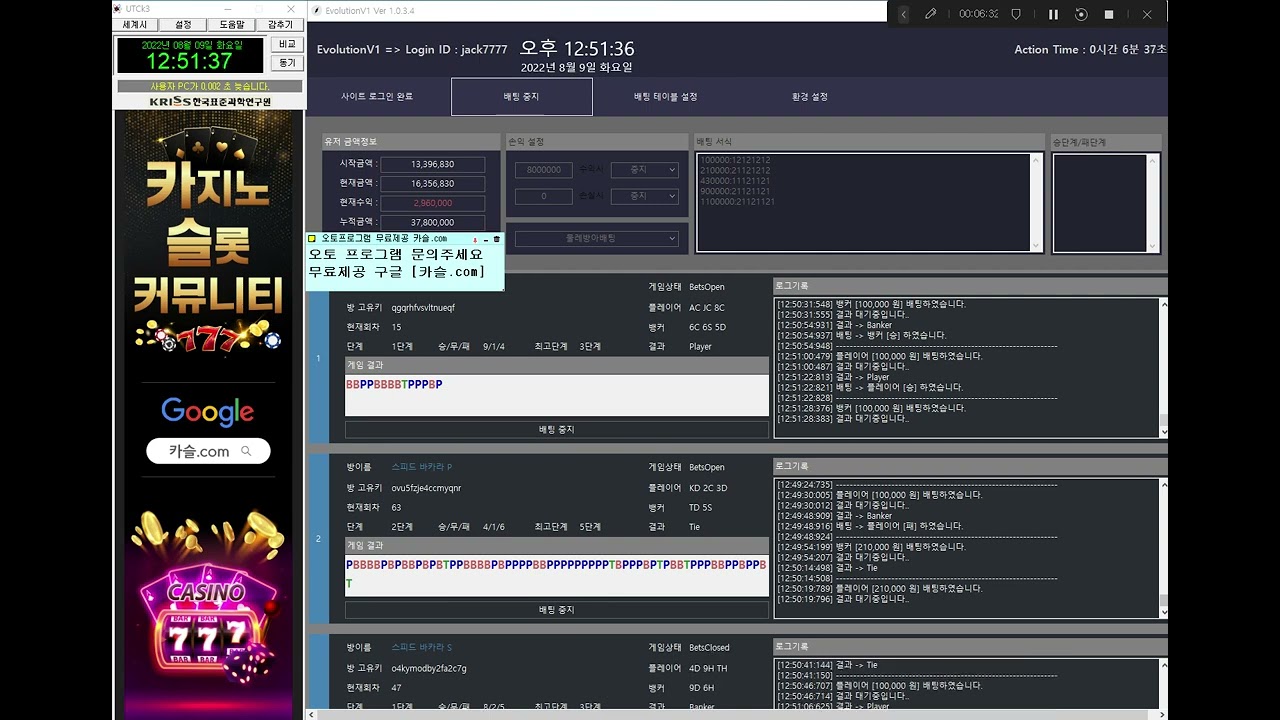Screen dimensions: 1280x720
Task: Click the red pin icon on sticky note
Action: [476, 239]
